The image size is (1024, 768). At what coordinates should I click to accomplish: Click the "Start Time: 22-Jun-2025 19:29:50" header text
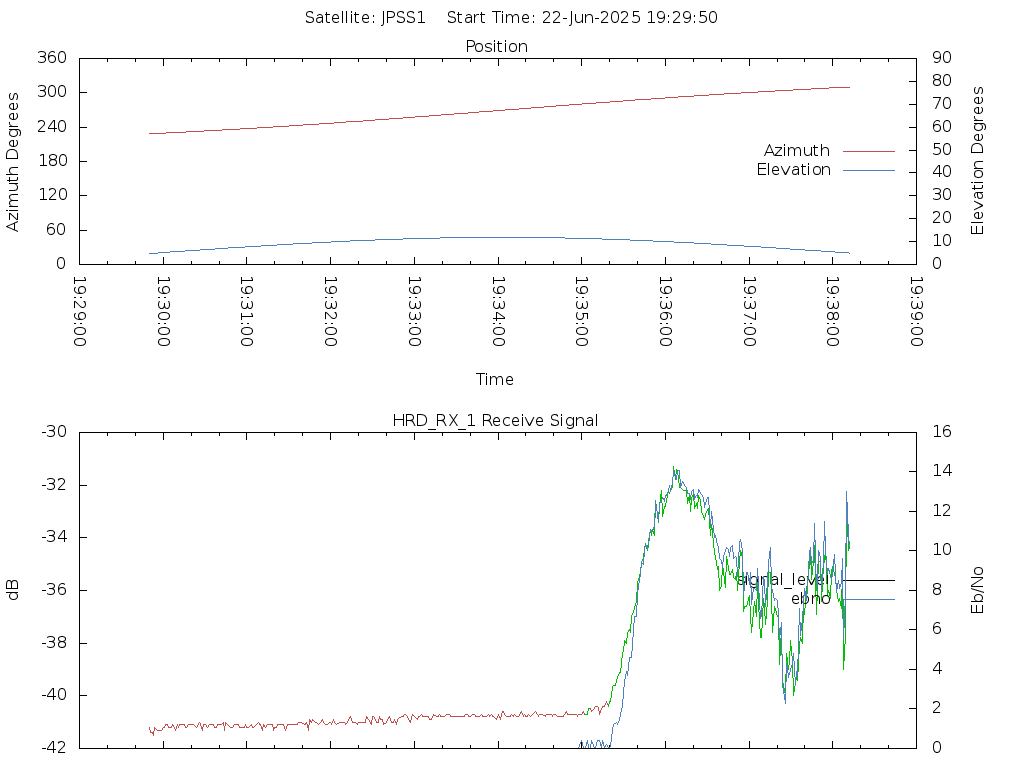tap(582, 18)
